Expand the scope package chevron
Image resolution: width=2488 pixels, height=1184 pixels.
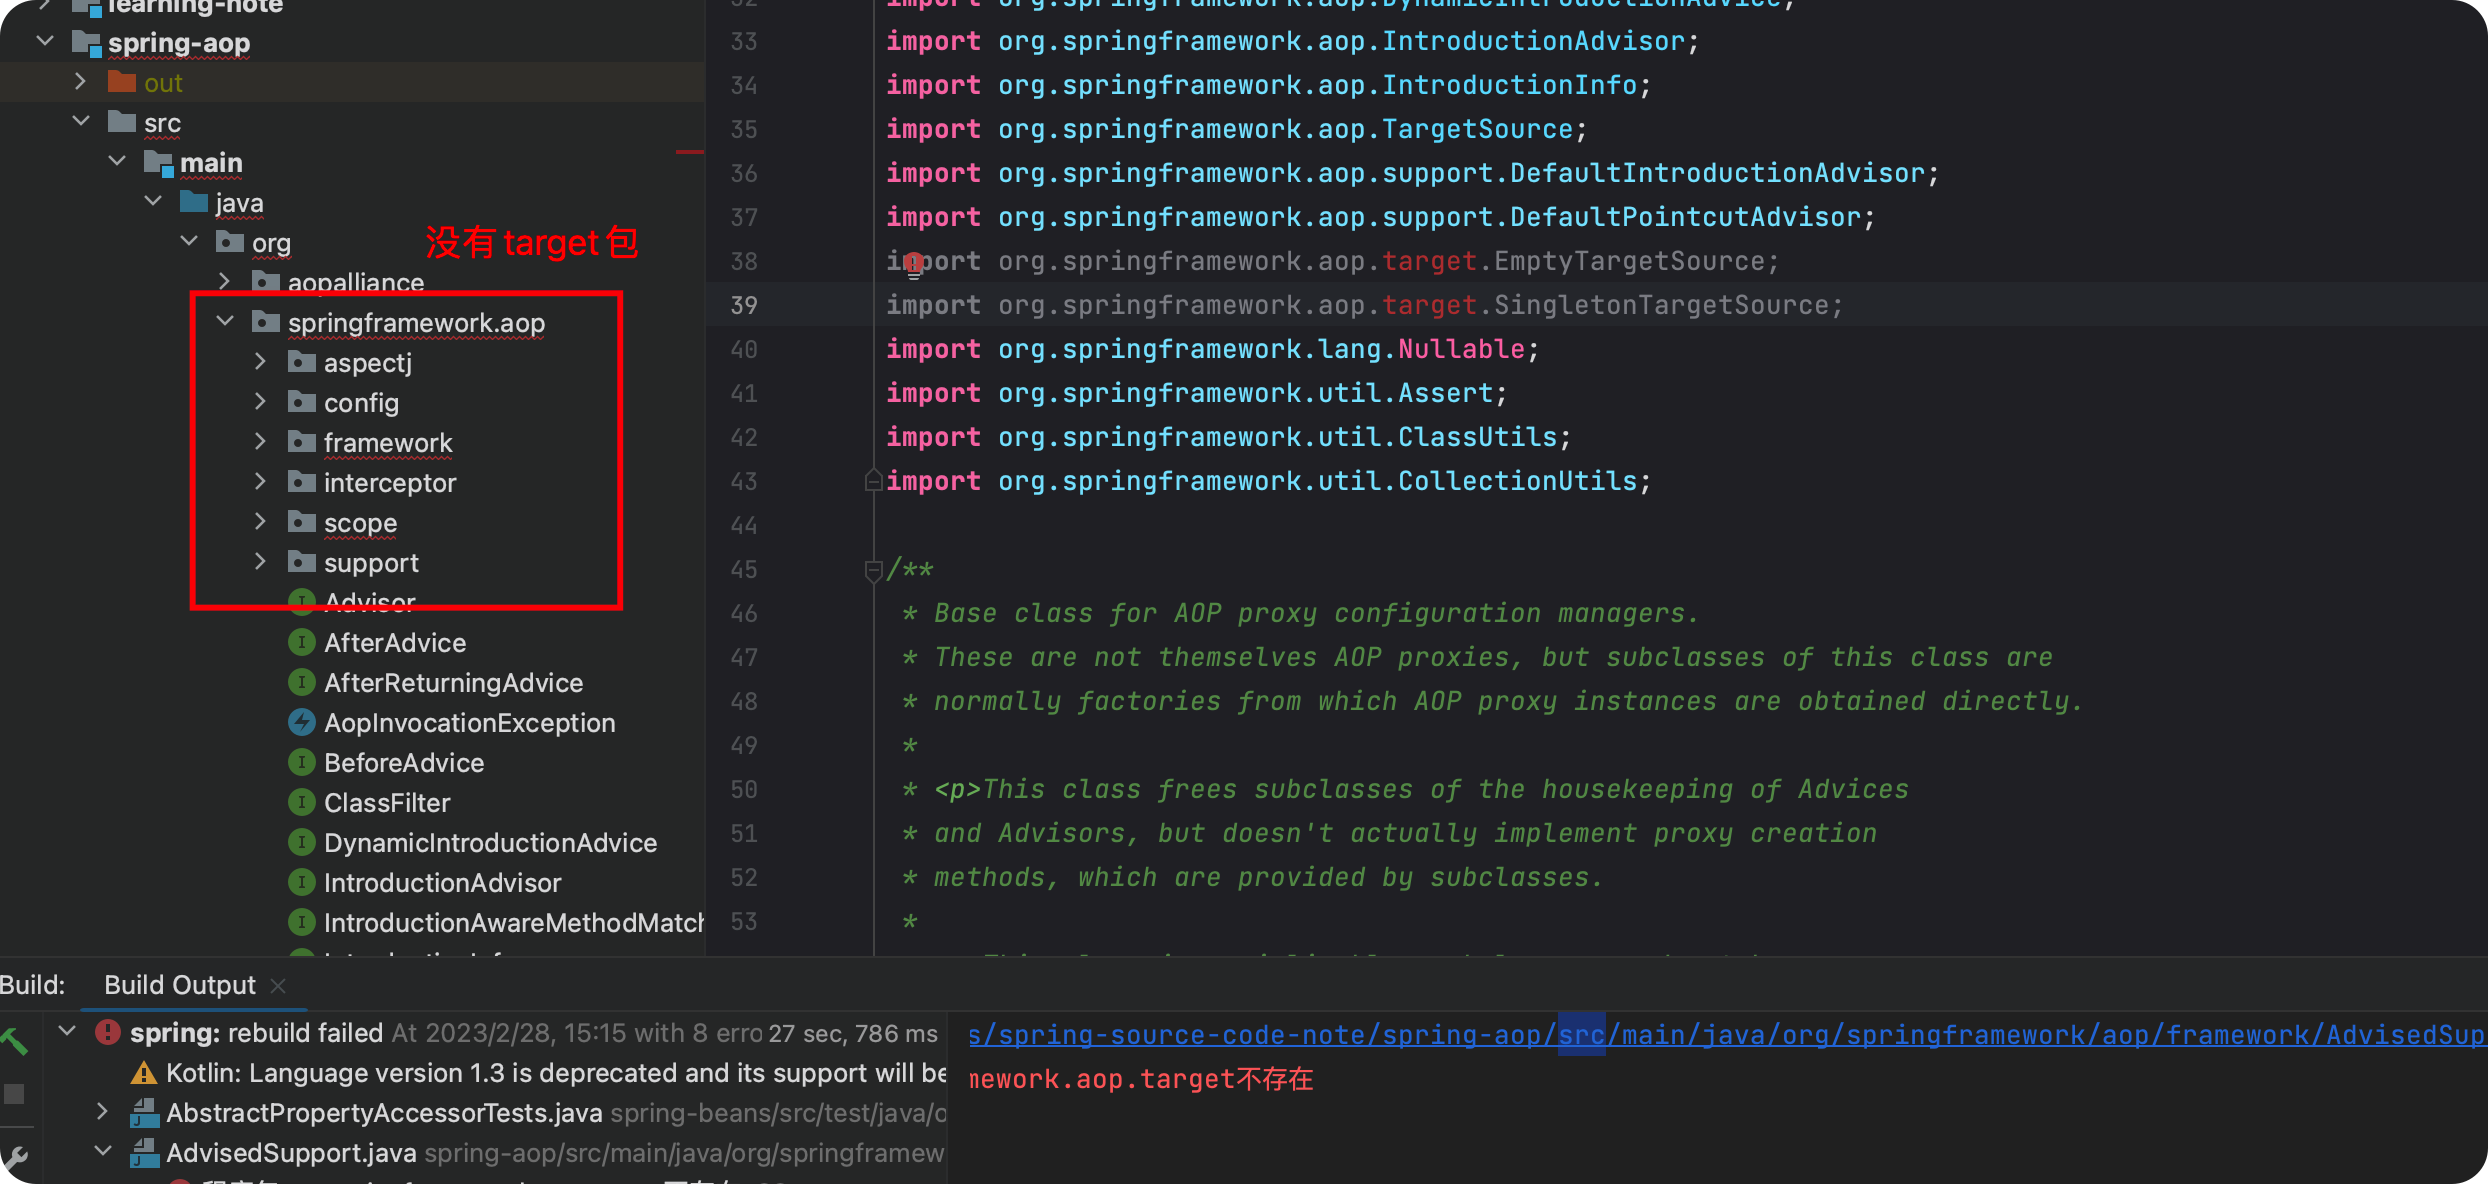click(x=261, y=521)
